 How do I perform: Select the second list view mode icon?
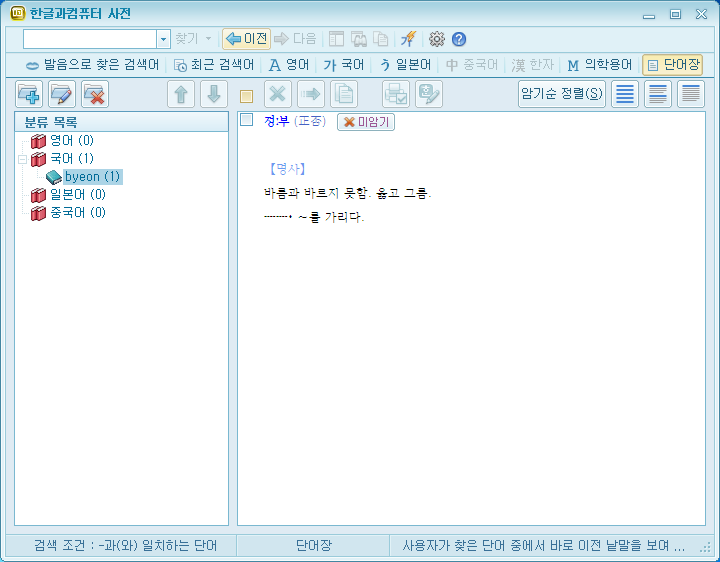(x=658, y=94)
